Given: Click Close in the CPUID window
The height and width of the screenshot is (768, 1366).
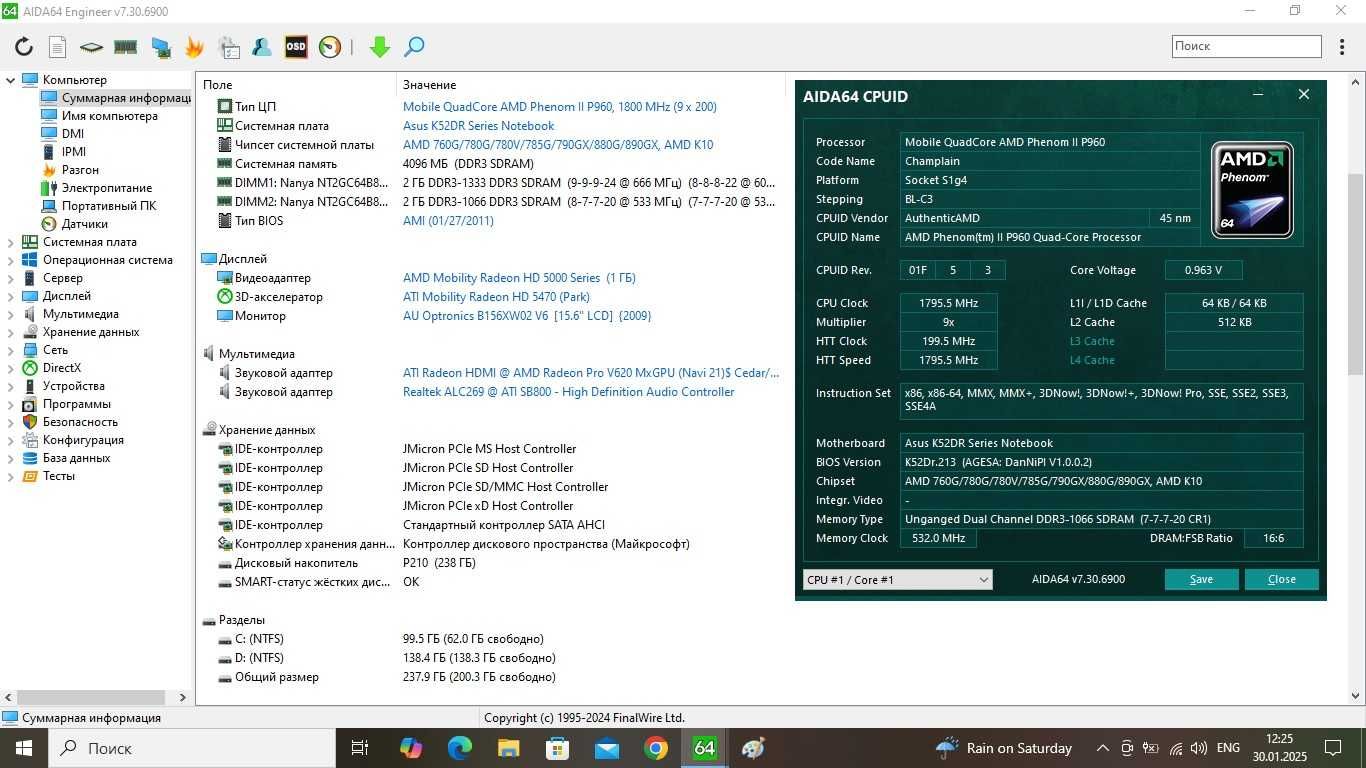Looking at the screenshot, I should 1281,580.
